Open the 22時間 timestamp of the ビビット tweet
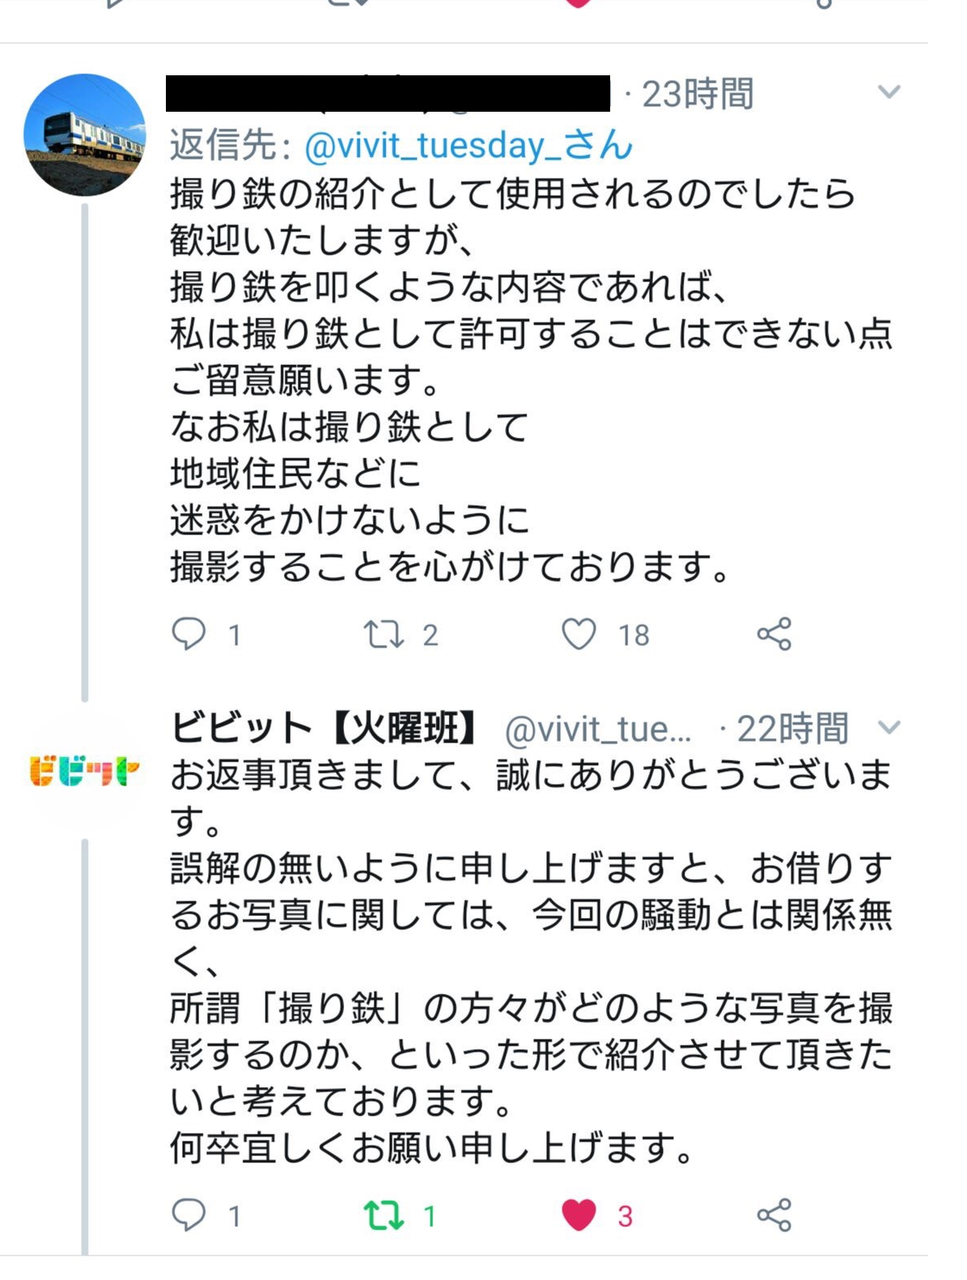This screenshot has width=967, height=1280. (x=792, y=729)
